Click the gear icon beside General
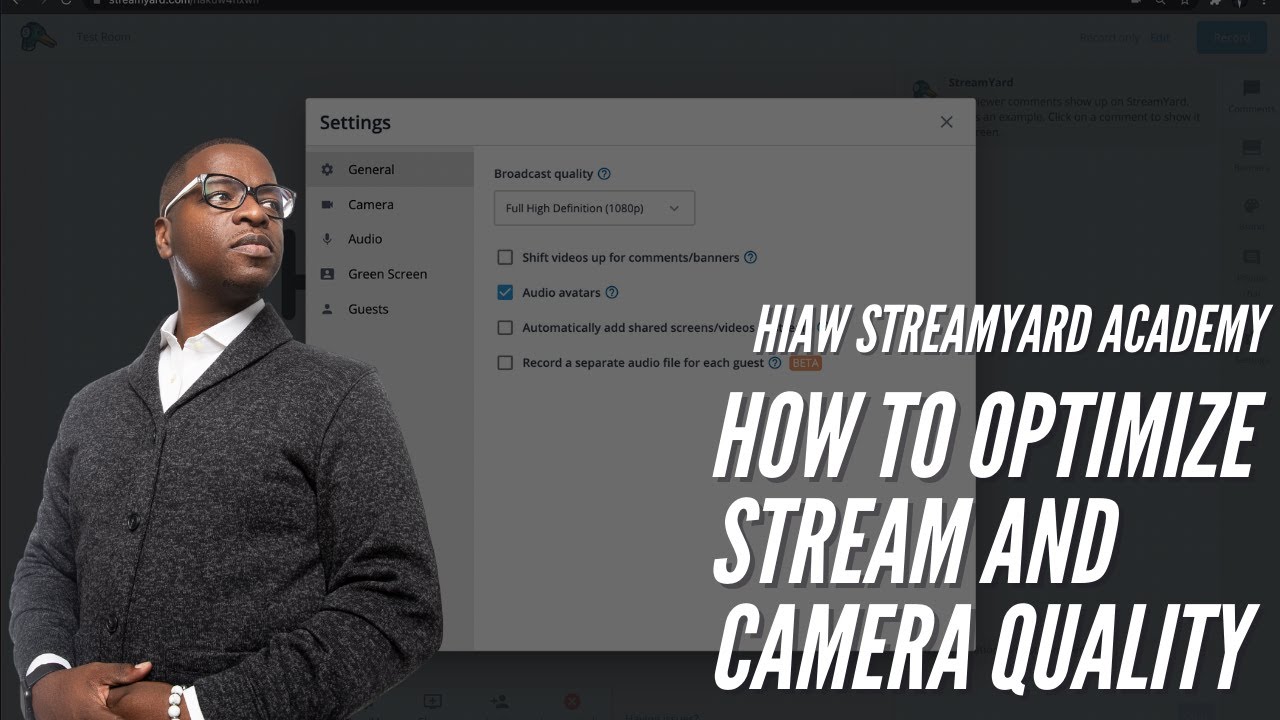 click(327, 169)
